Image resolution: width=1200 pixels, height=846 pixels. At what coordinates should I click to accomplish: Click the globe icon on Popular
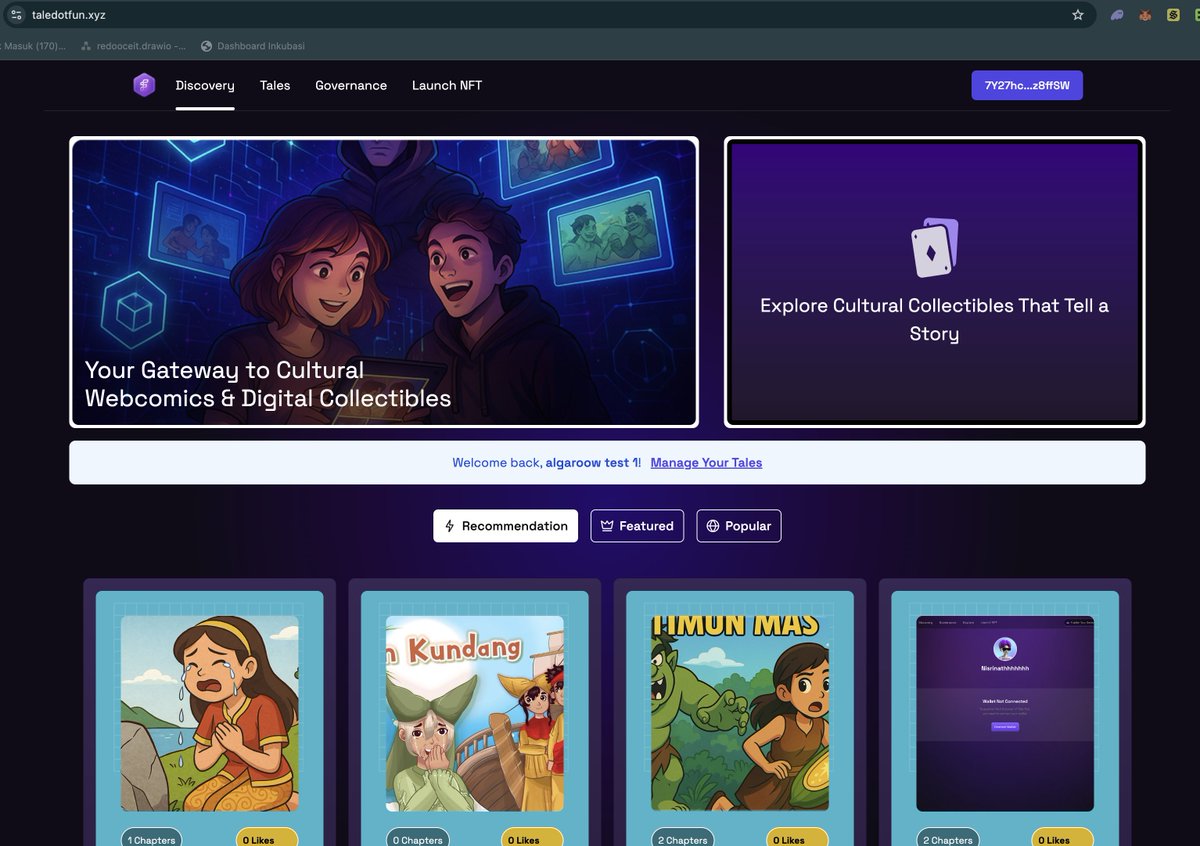click(713, 526)
